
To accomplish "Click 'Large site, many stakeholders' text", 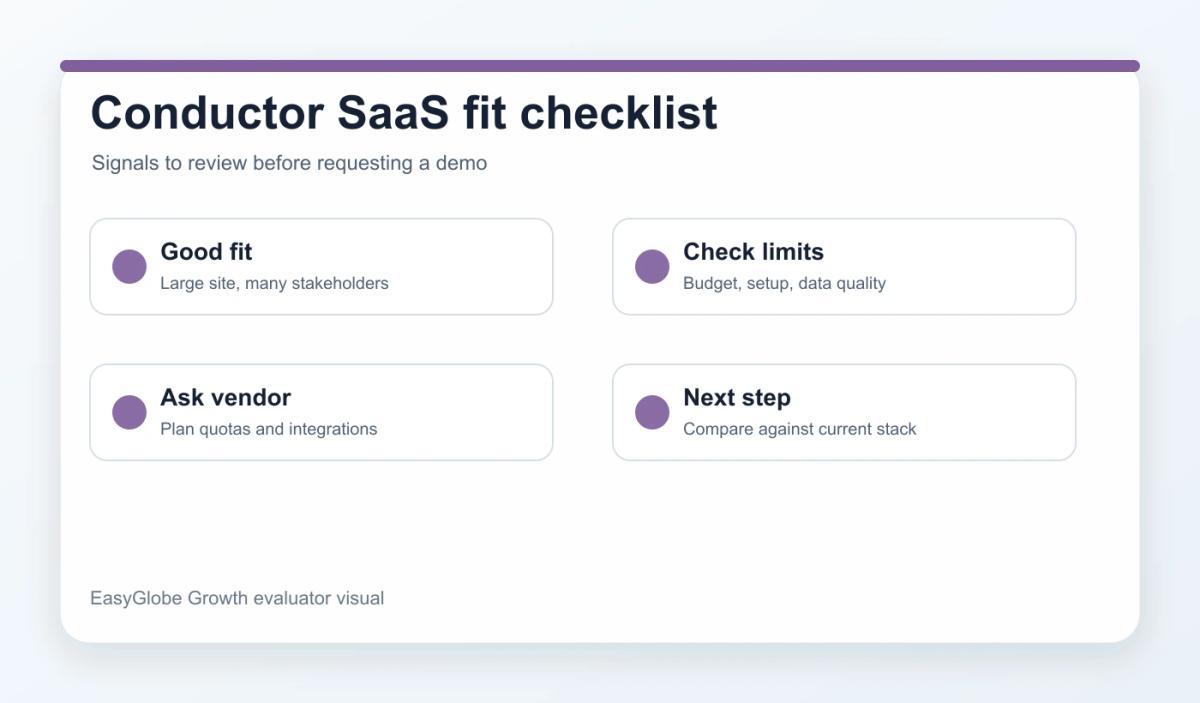I will (274, 283).
